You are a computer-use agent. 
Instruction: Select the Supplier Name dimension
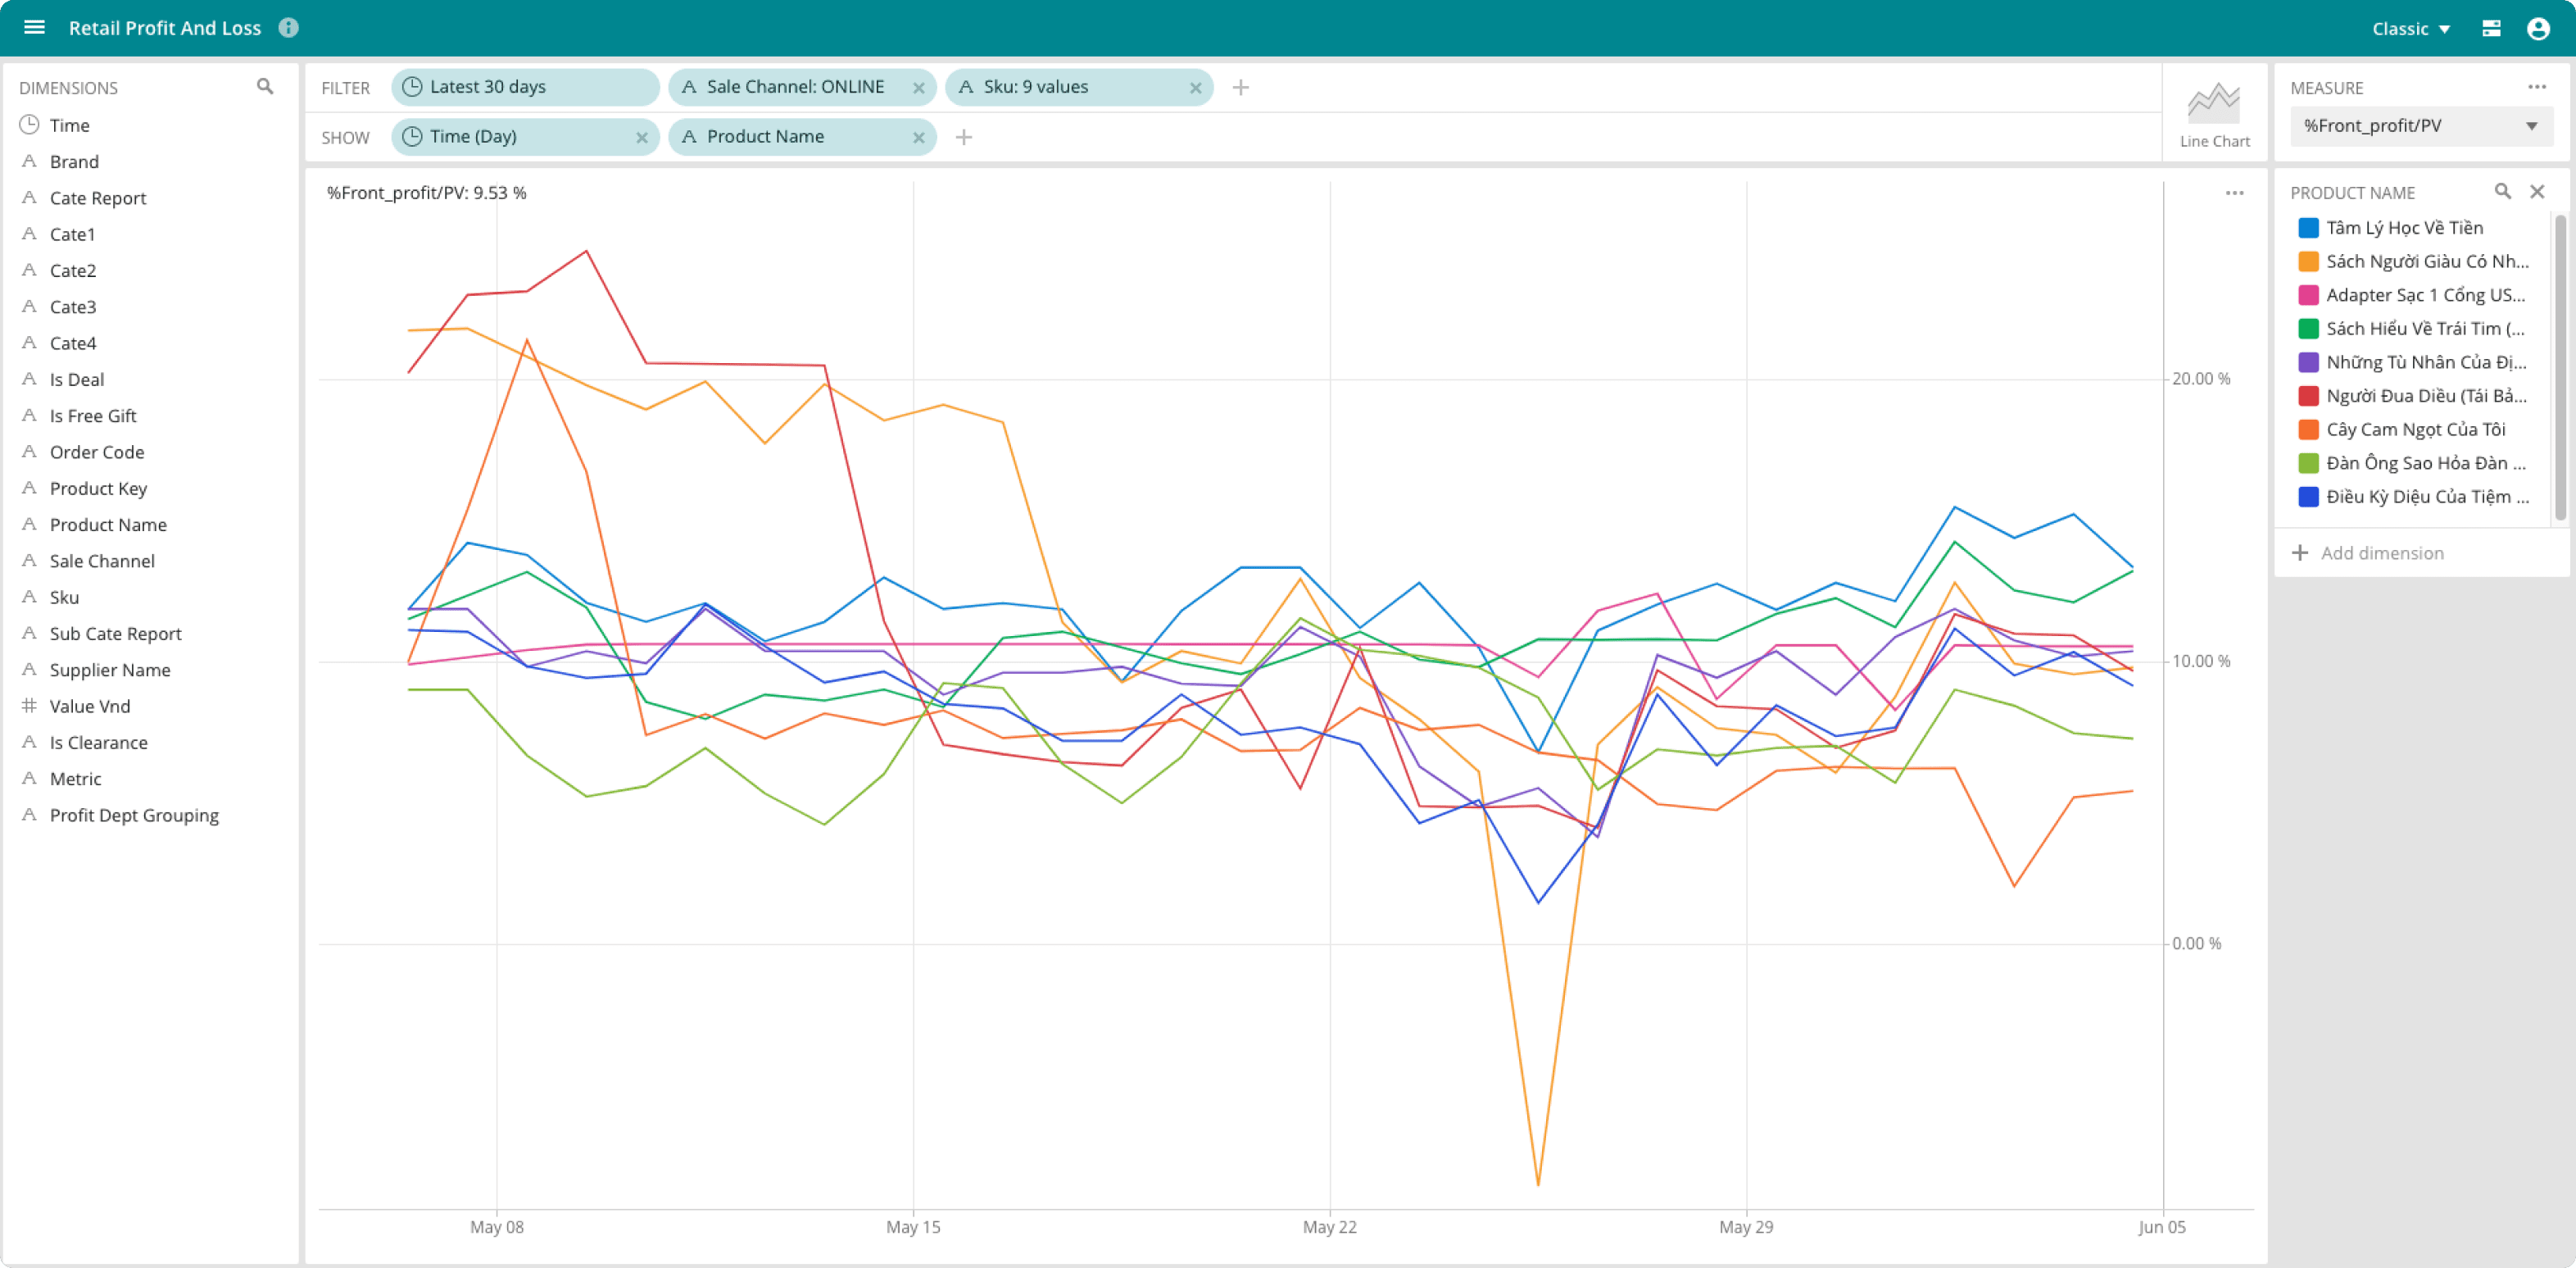[150, 670]
